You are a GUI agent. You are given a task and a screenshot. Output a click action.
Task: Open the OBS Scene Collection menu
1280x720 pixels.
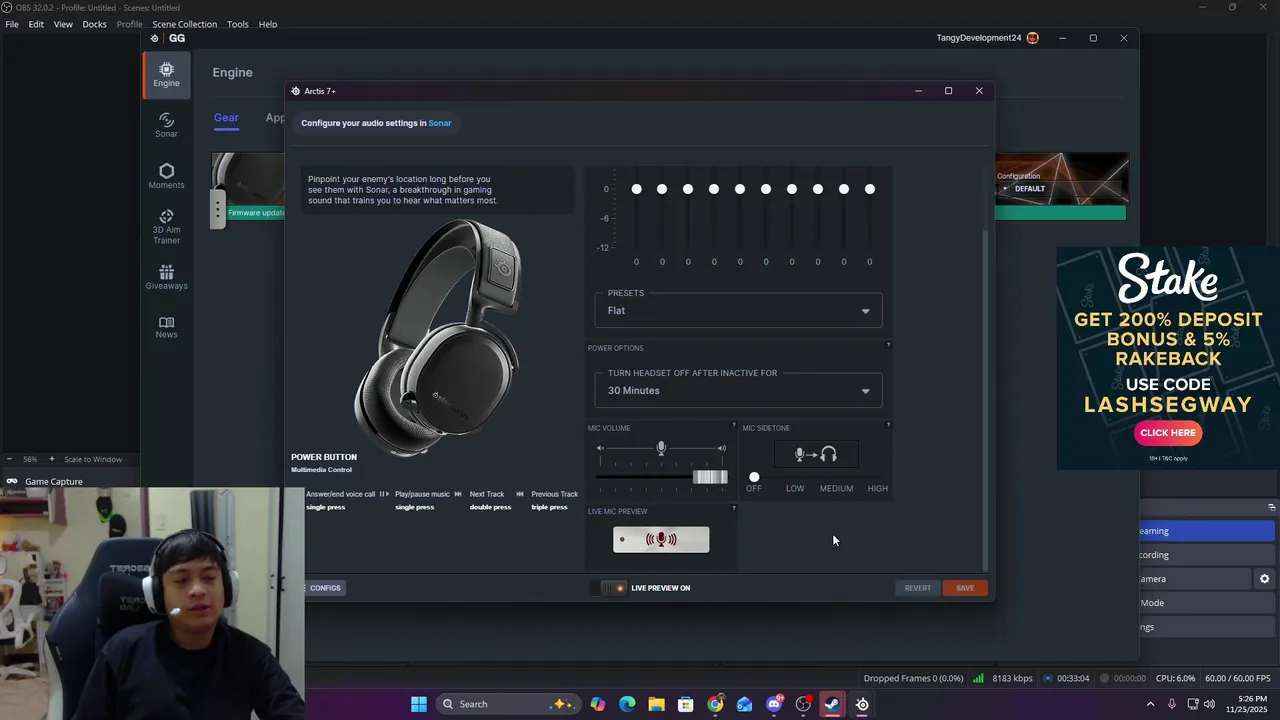click(x=184, y=24)
